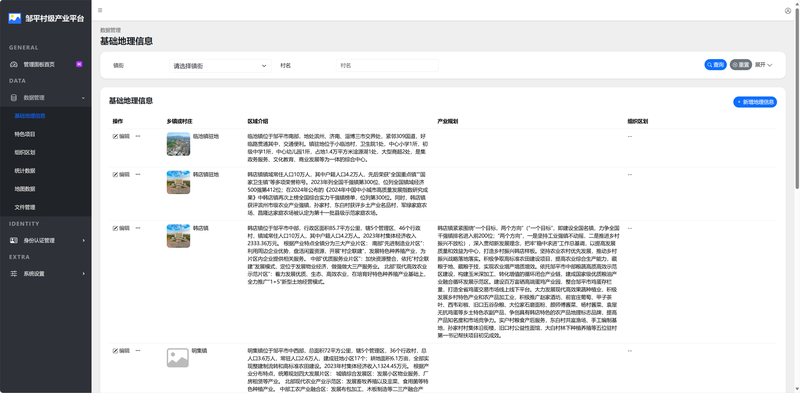Click the 邹平村级产业平台 logo icon
The height and width of the screenshot is (393, 800).
click(14, 18)
